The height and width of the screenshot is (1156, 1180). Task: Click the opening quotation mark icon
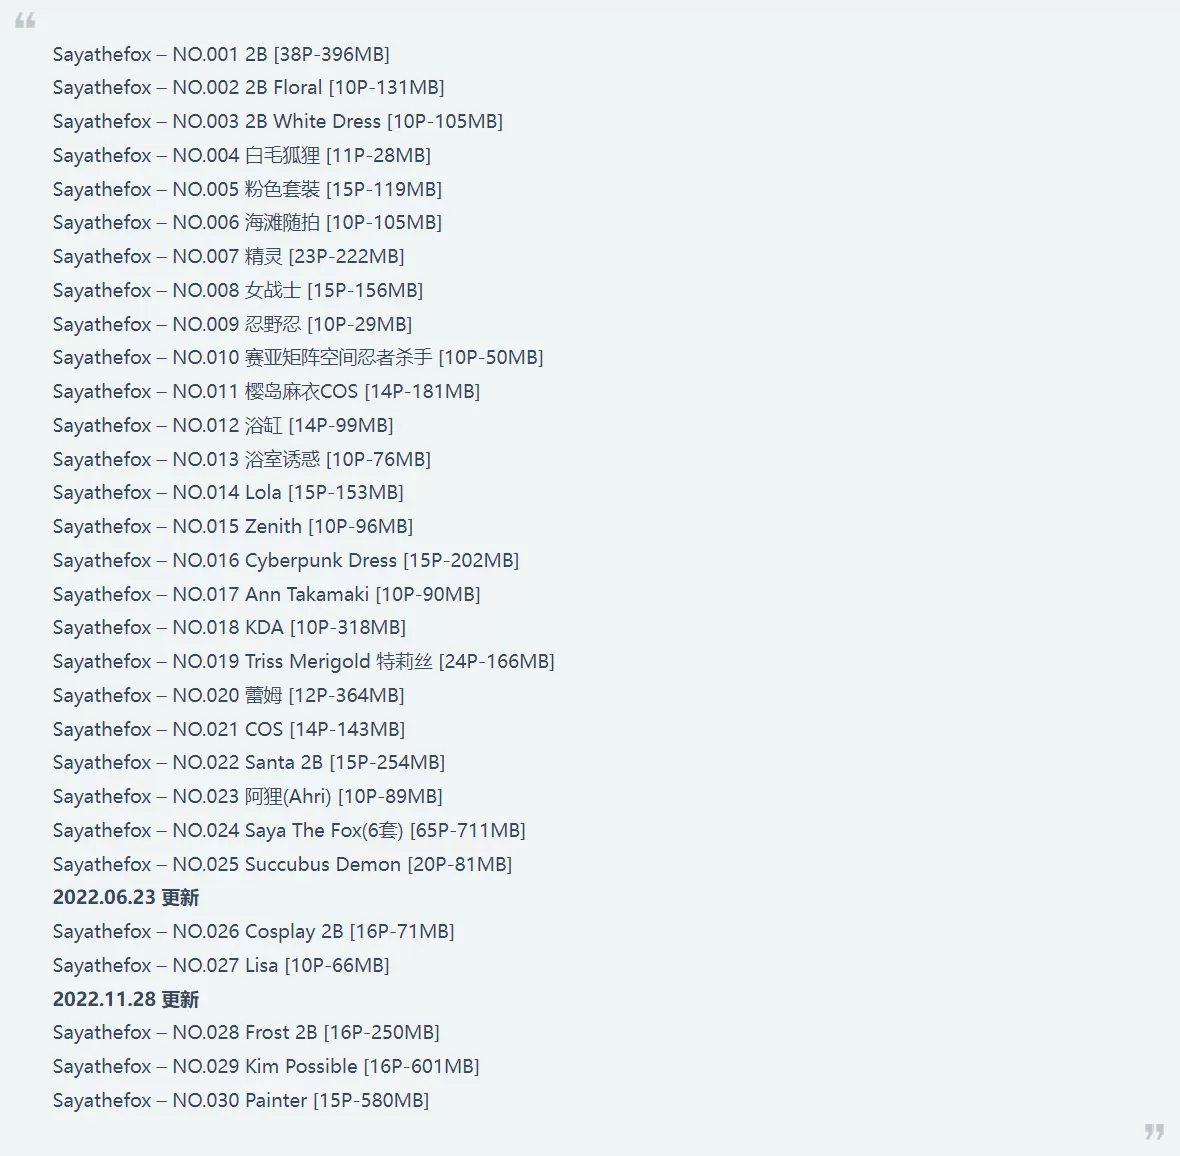tap(25, 20)
